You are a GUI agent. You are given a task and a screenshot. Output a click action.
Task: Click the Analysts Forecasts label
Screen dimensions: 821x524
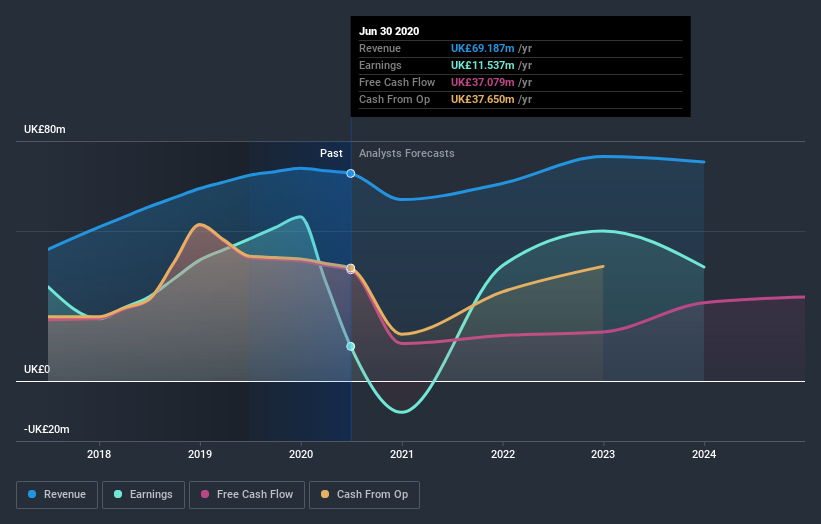[407, 153]
